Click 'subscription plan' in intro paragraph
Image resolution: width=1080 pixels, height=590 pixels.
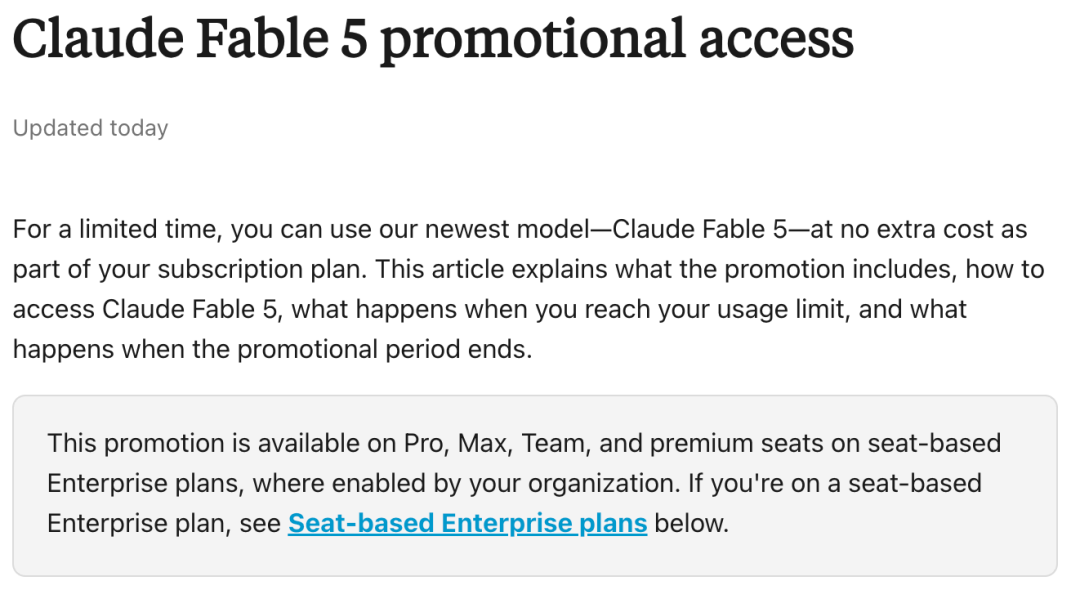(260, 269)
